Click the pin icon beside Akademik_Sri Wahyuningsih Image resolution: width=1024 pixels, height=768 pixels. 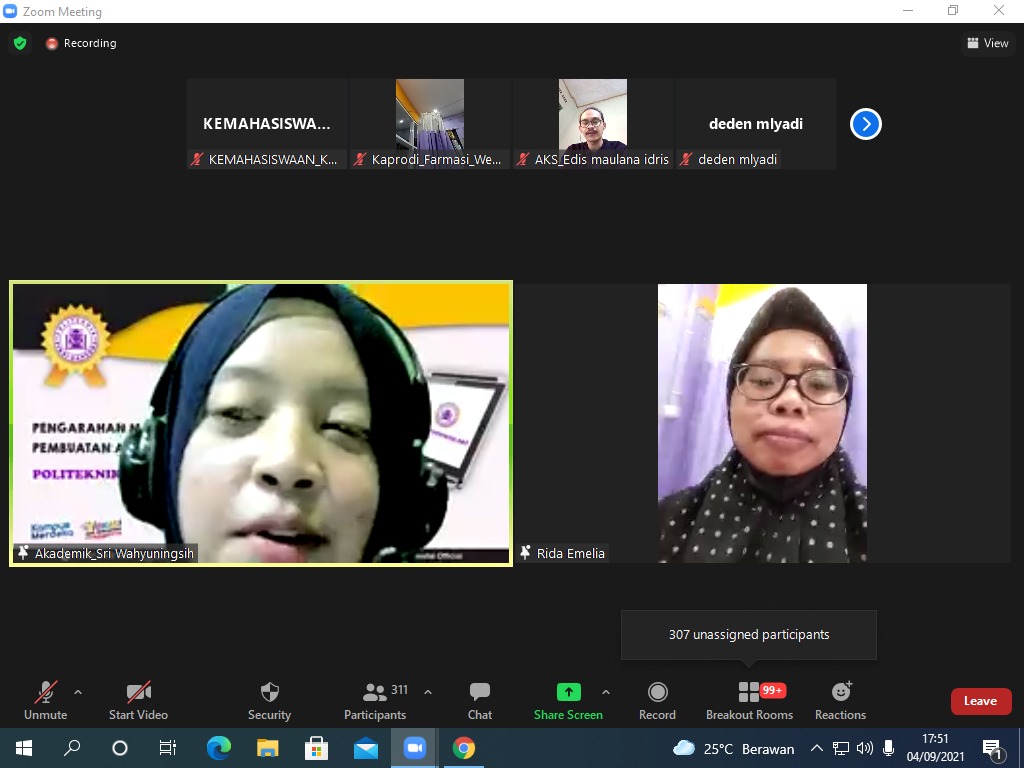pos(23,553)
